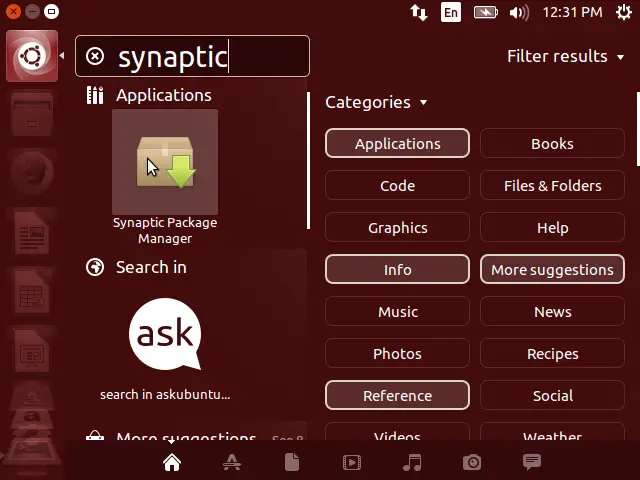Click inside the synaptic search field

tap(192, 56)
